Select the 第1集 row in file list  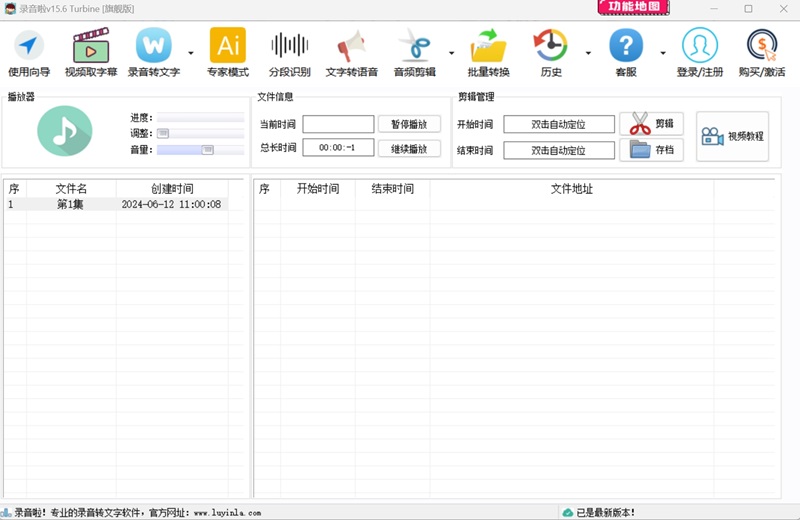point(71,204)
